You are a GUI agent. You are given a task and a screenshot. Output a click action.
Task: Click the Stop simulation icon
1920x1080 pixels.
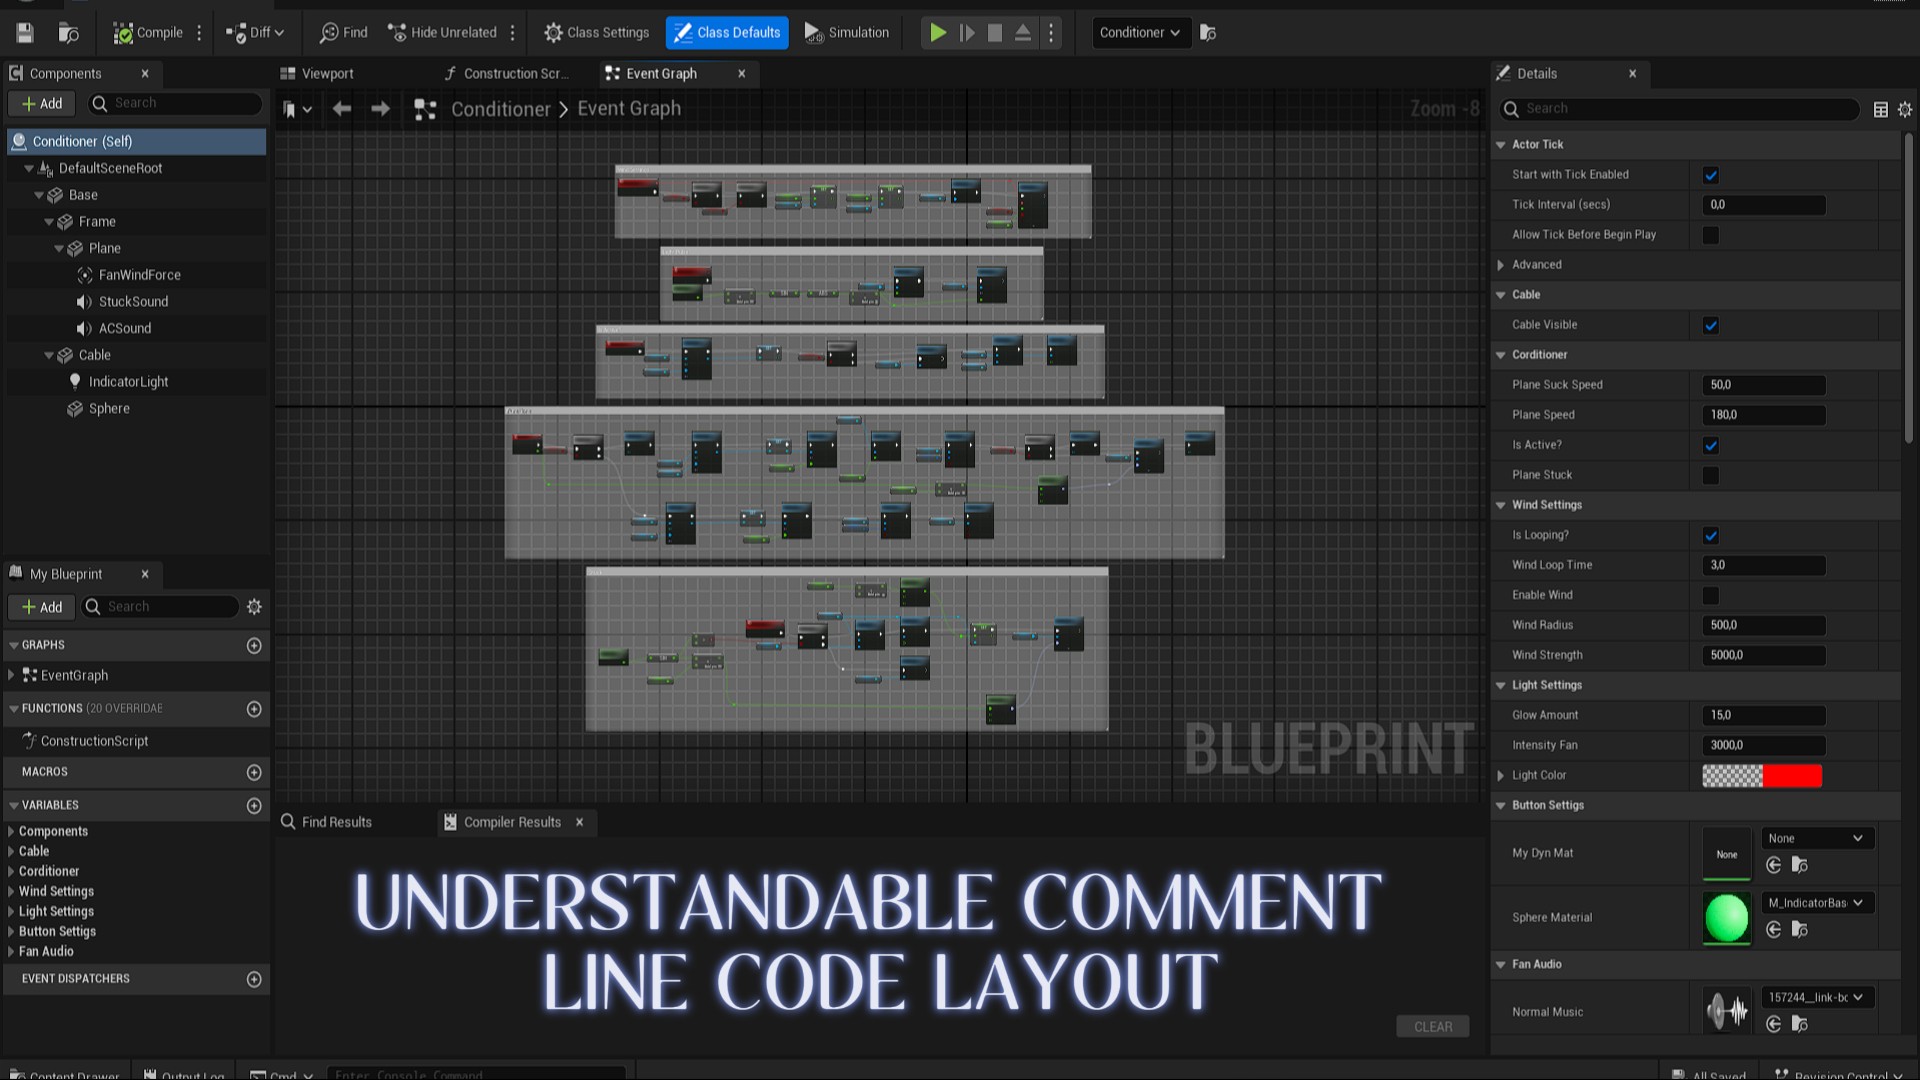pos(994,33)
